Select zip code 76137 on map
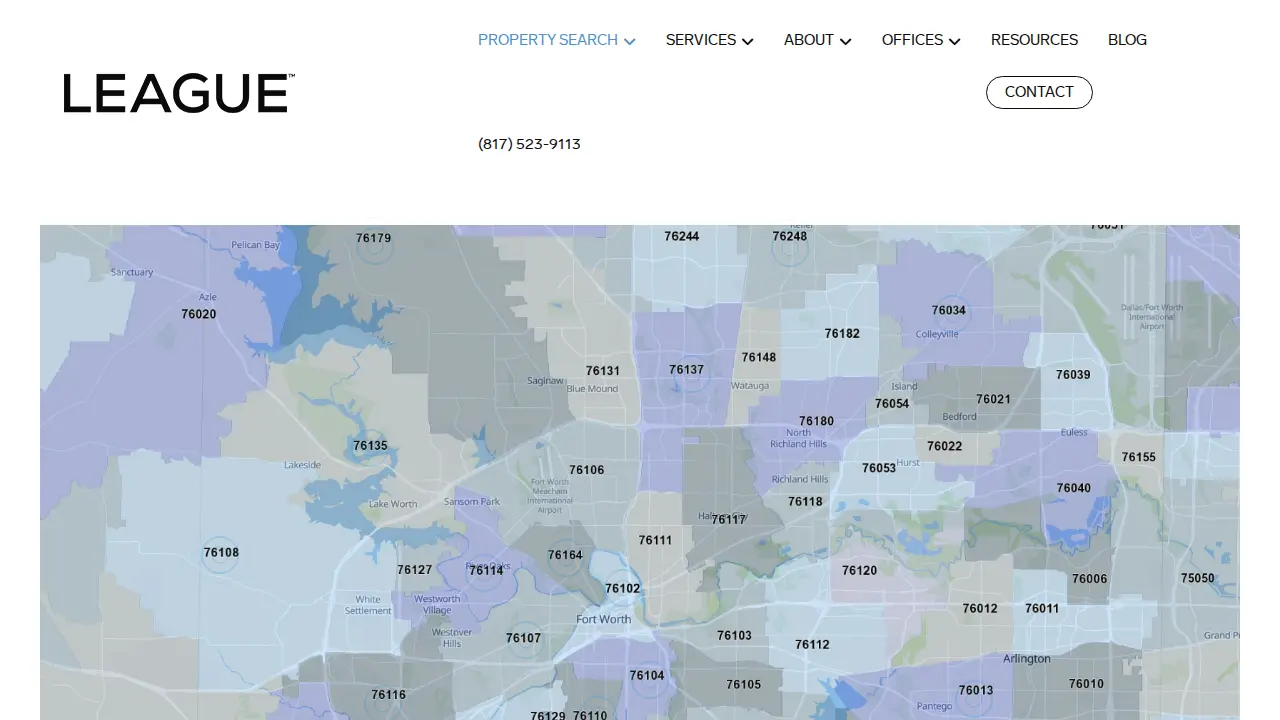Viewport: 1280px width, 720px height. point(686,369)
